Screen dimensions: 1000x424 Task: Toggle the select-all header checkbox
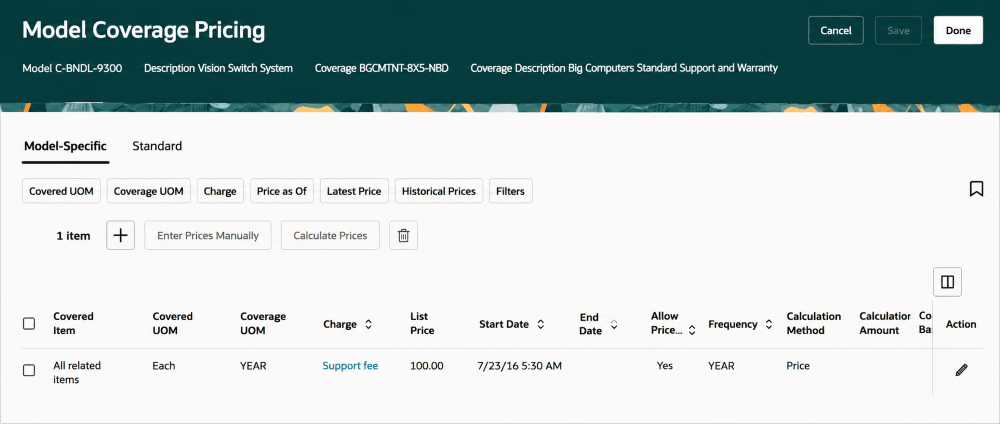click(x=29, y=324)
